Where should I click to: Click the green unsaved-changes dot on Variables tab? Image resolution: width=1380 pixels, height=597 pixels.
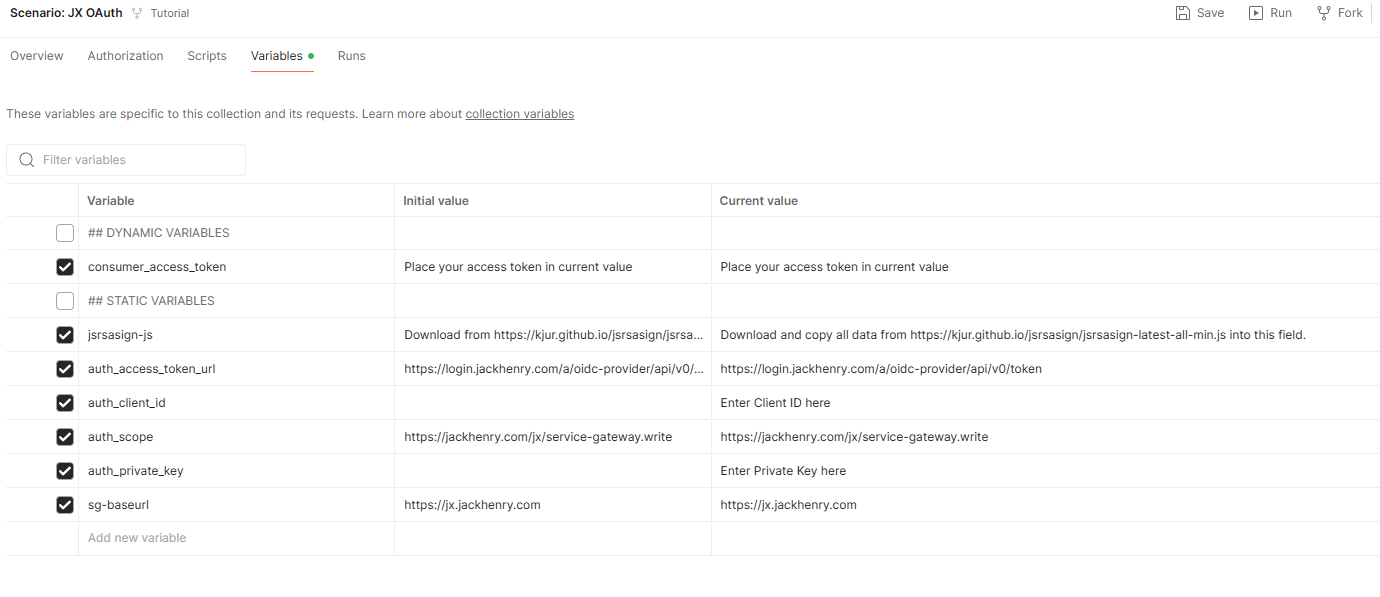pyautogui.click(x=312, y=55)
